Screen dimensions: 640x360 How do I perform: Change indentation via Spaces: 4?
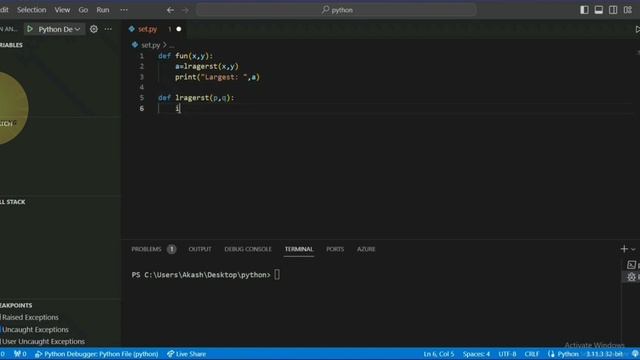[476, 354]
